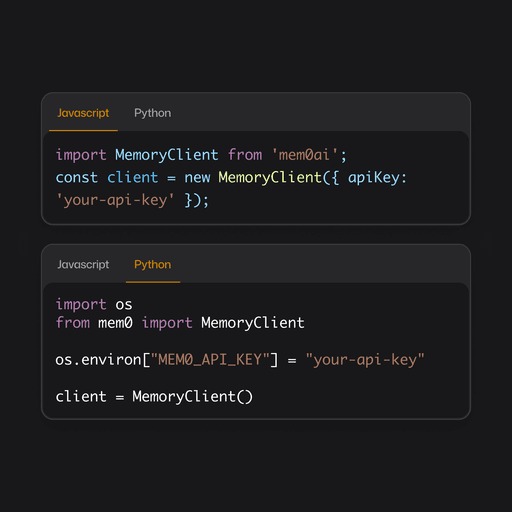Click the line 'from mem0 import MemoryClient'
The width and height of the screenshot is (512, 512).
[180, 323]
